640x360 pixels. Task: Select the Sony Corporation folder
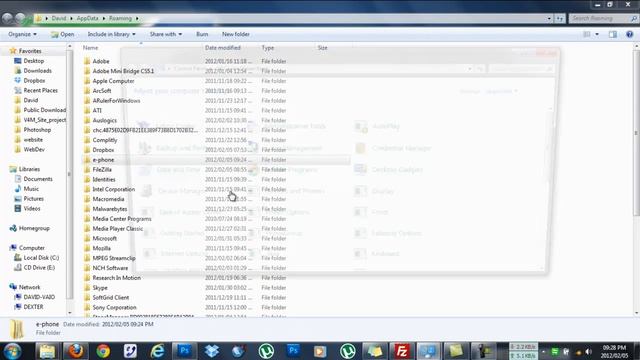click(x=114, y=307)
